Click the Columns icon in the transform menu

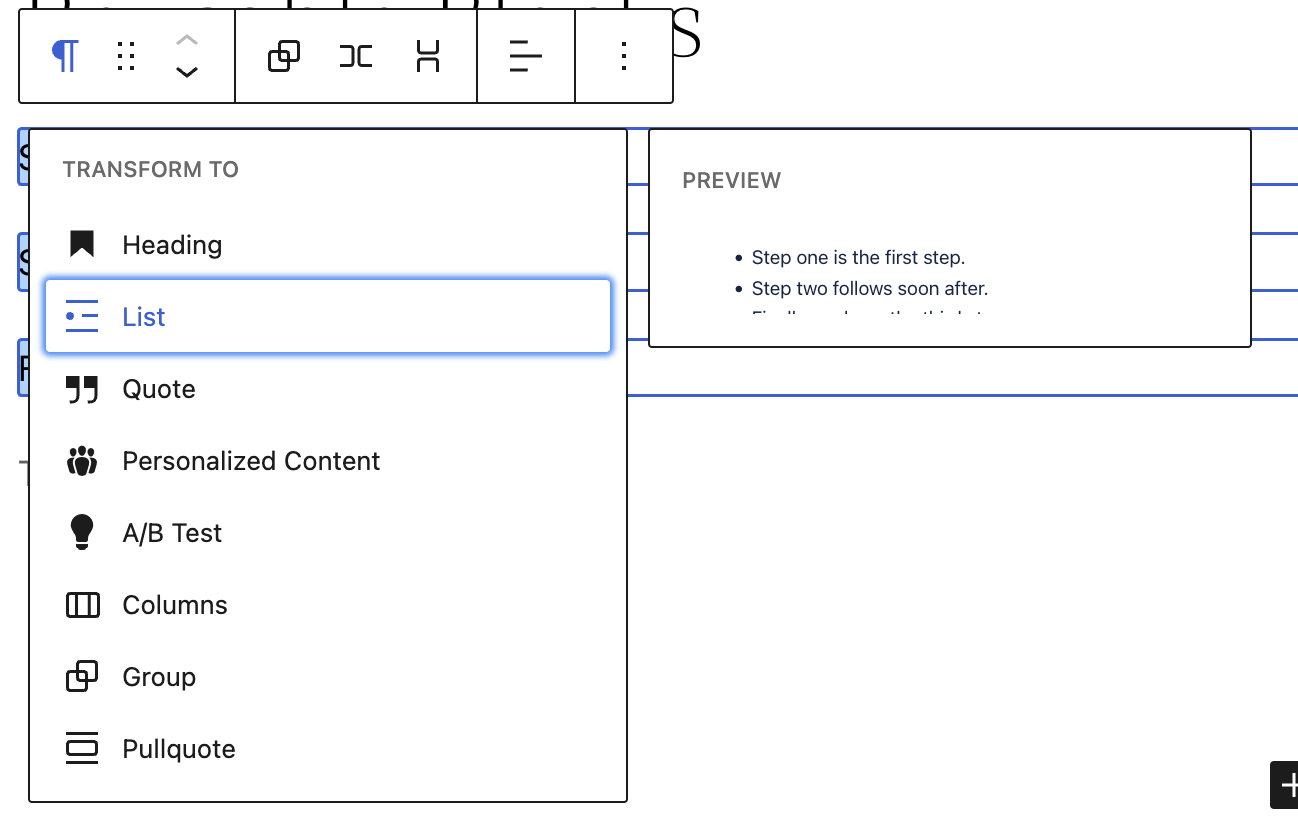[81, 604]
